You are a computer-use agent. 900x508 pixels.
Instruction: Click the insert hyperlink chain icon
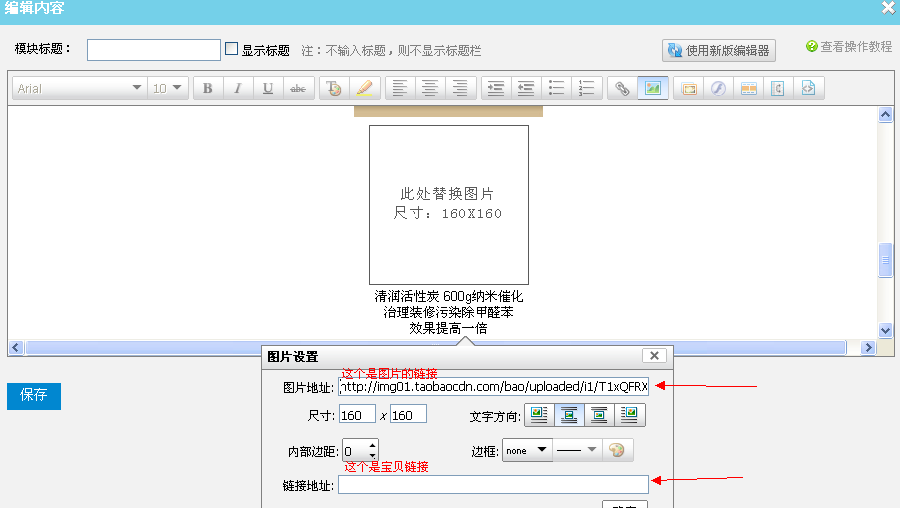[x=622, y=88]
